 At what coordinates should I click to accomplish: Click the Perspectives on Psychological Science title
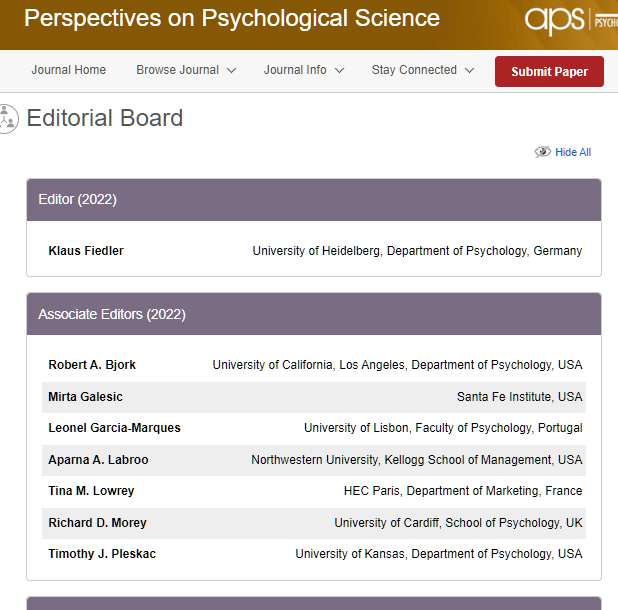click(x=232, y=18)
